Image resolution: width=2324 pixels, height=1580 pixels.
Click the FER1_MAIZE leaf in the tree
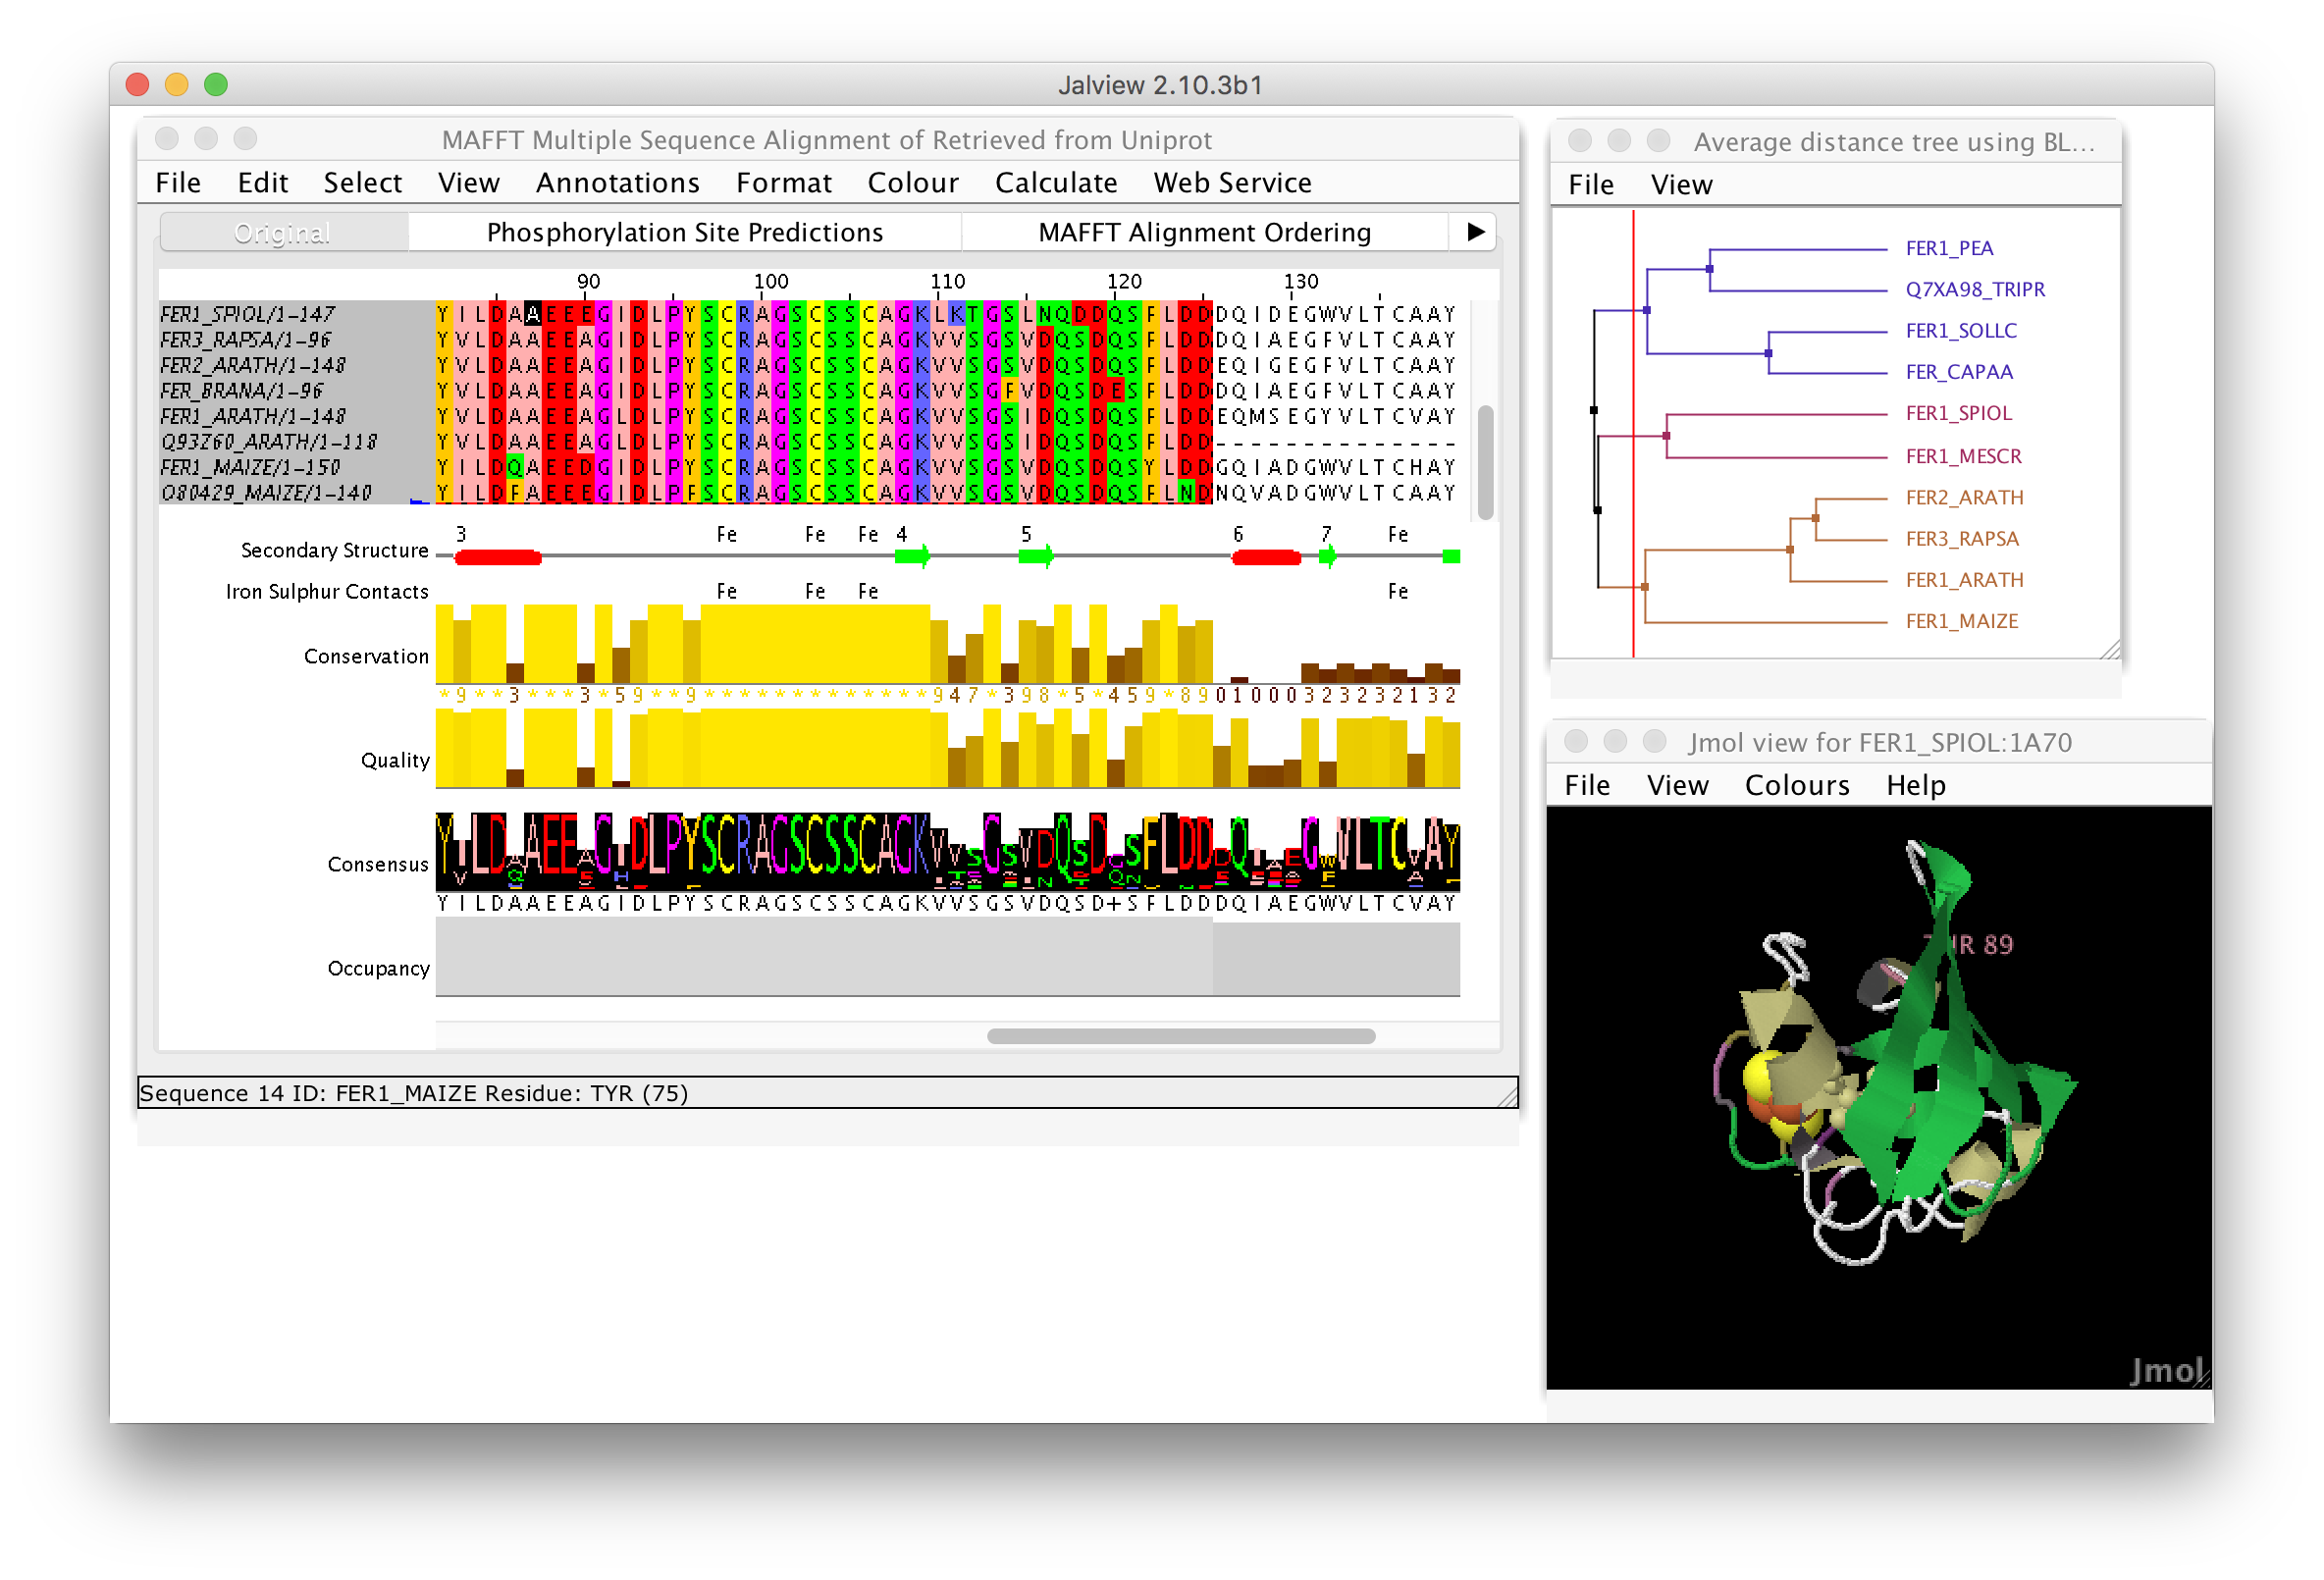pyautogui.click(x=1961, y=621)
